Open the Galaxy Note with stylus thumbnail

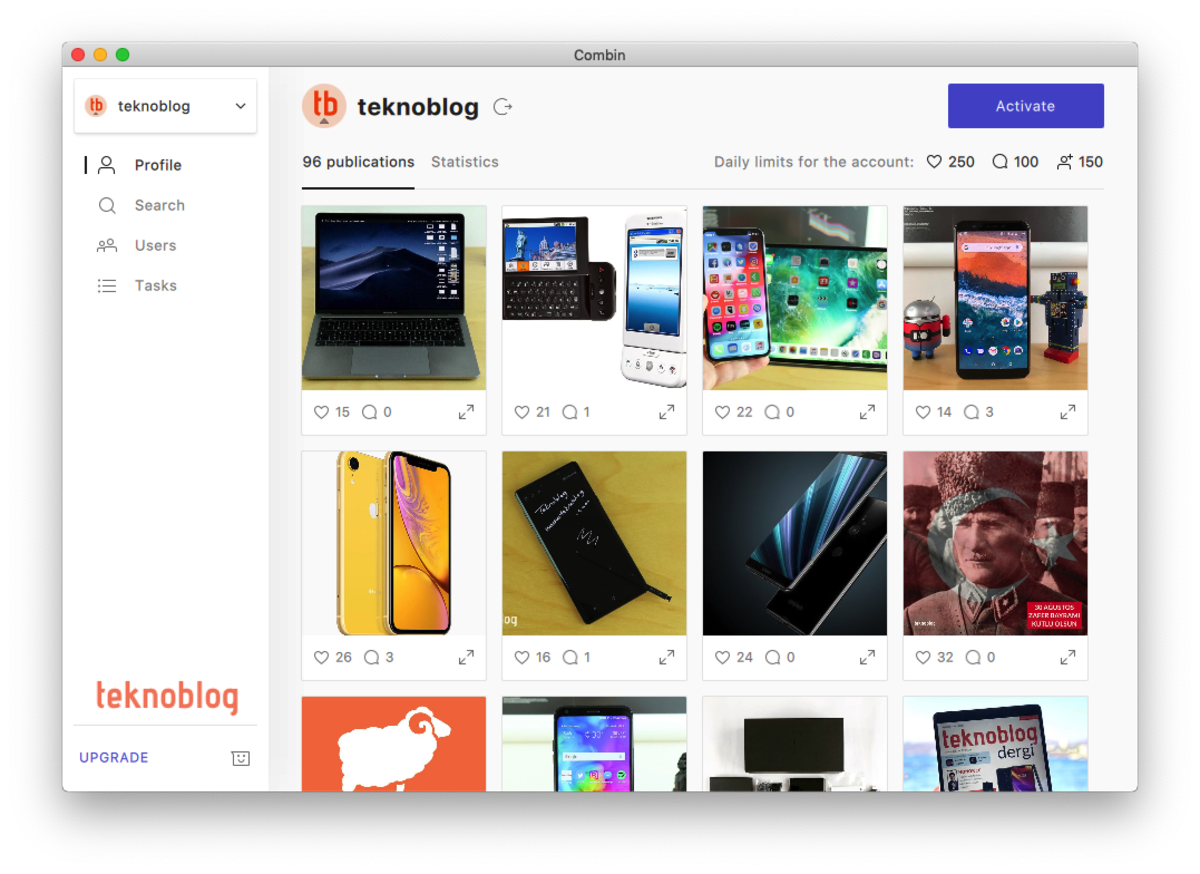pyautogui.click(x=594, y=543)
